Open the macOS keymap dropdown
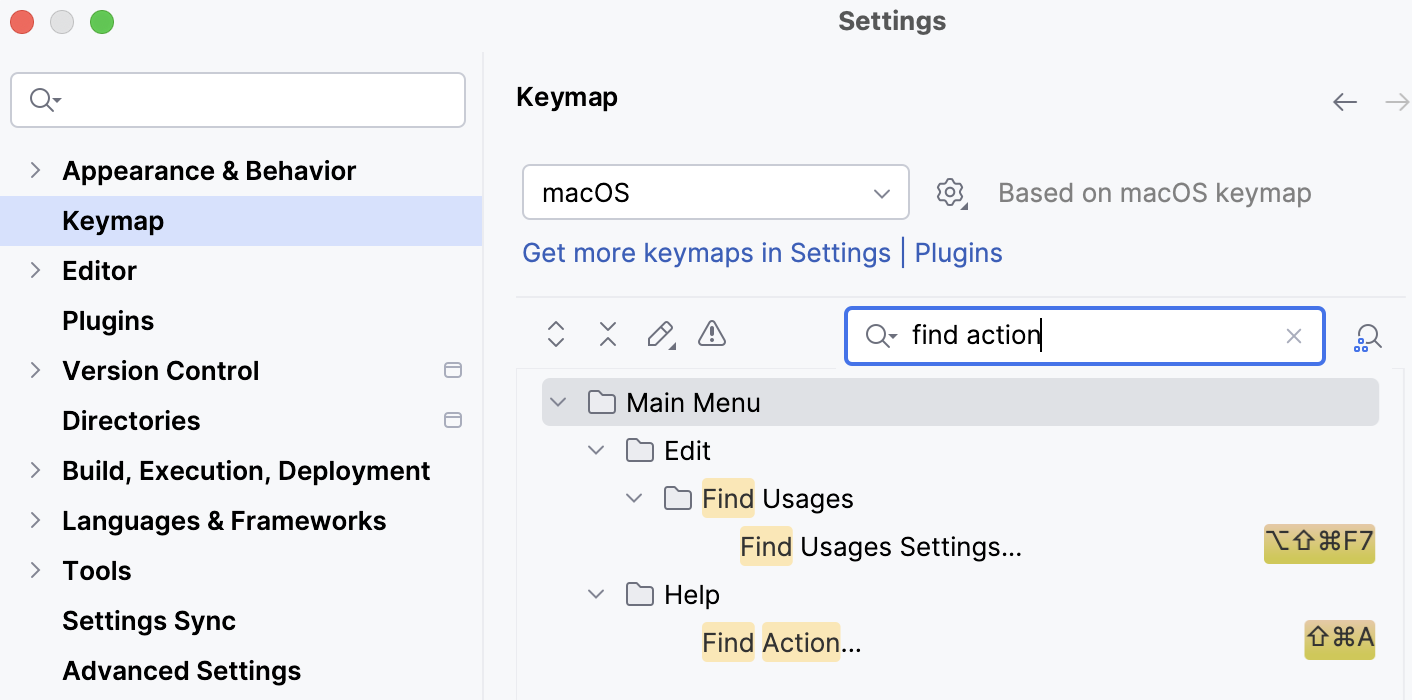The width and height of the screenshot is (1412, 700). pos(715,192)
